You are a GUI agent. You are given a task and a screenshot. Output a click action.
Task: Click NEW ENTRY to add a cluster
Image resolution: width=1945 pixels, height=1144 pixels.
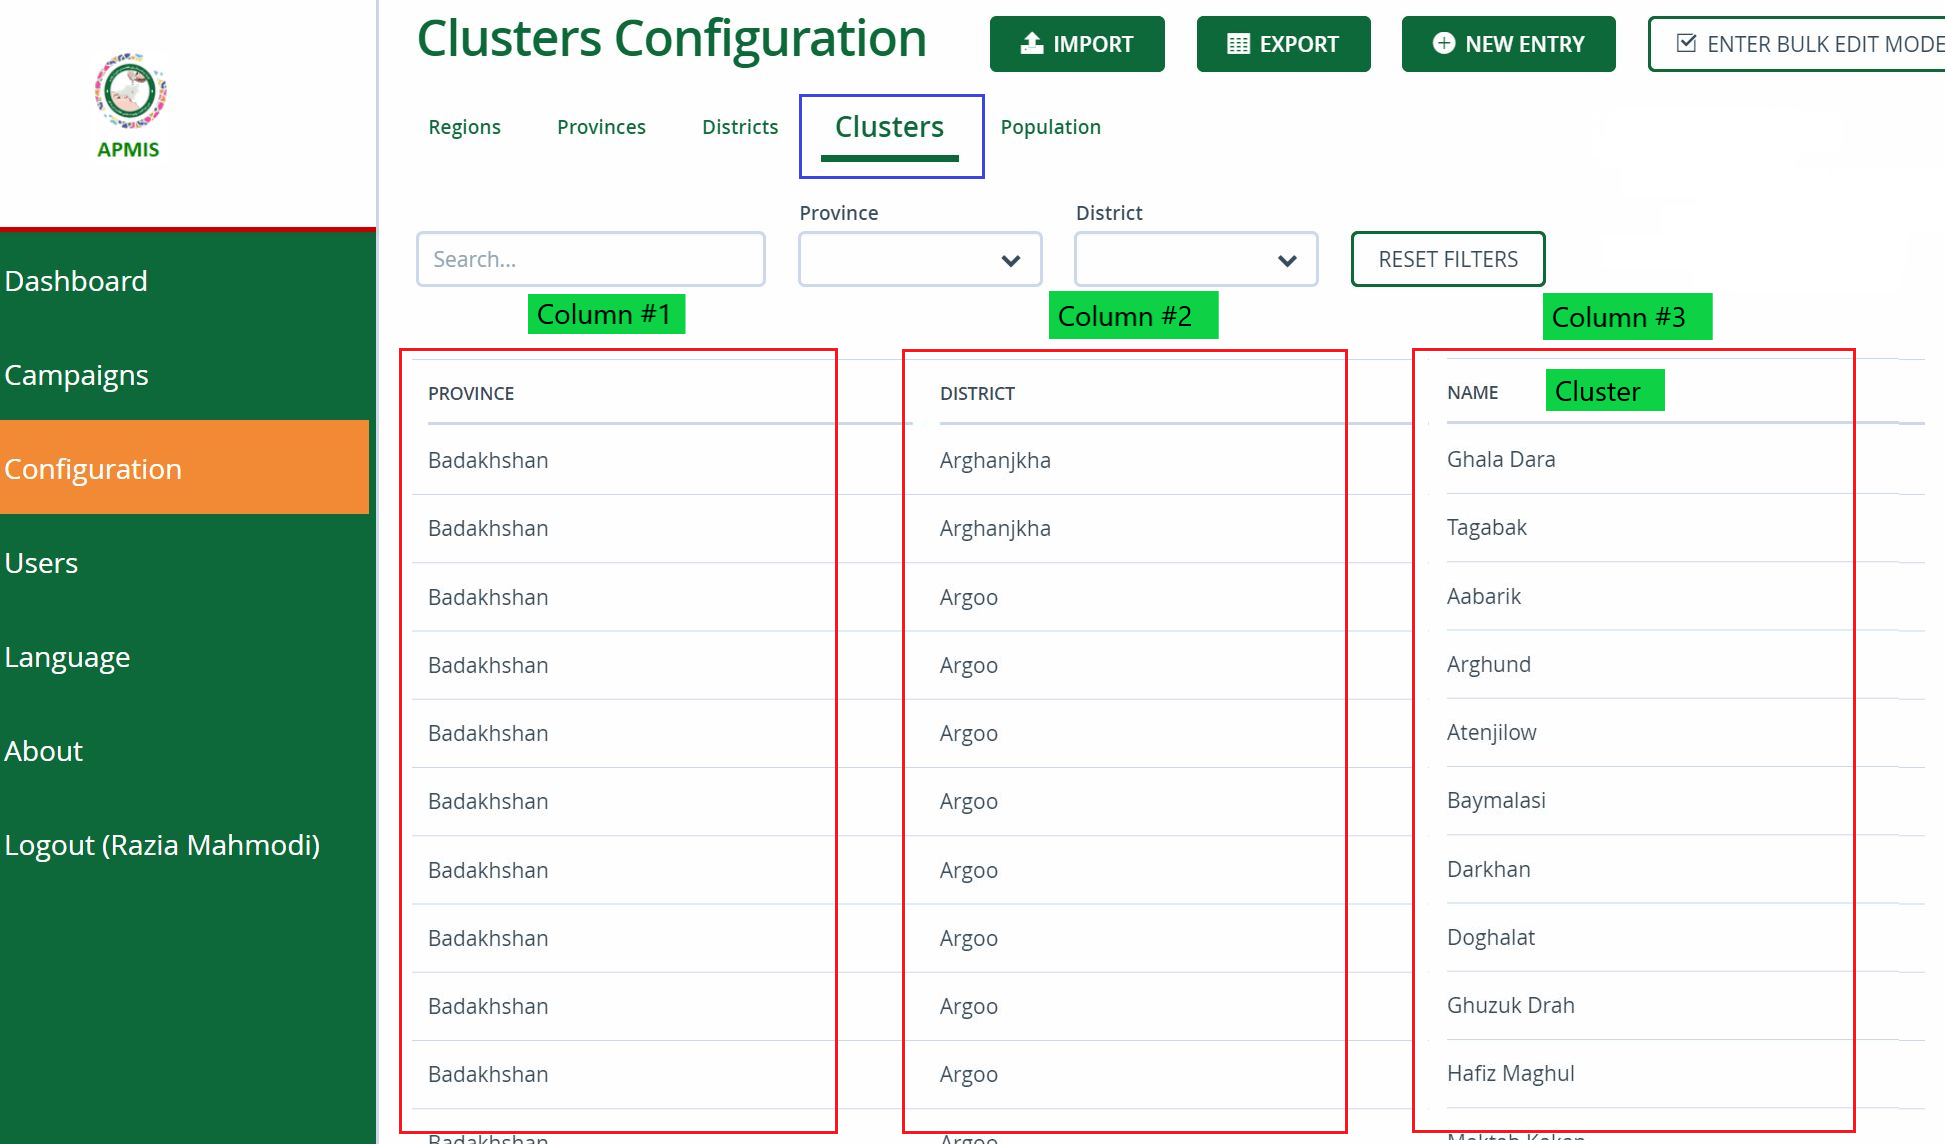[1508, 43]
